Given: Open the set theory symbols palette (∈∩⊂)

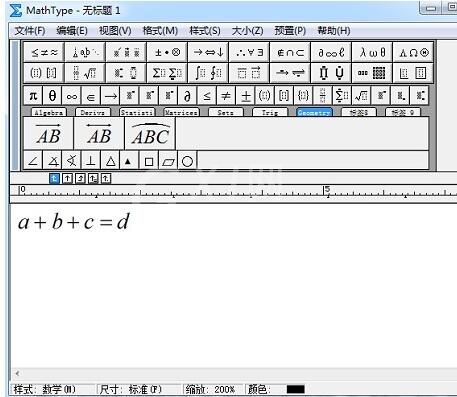Looking at the screenshot, I should (x=290, y=52).
